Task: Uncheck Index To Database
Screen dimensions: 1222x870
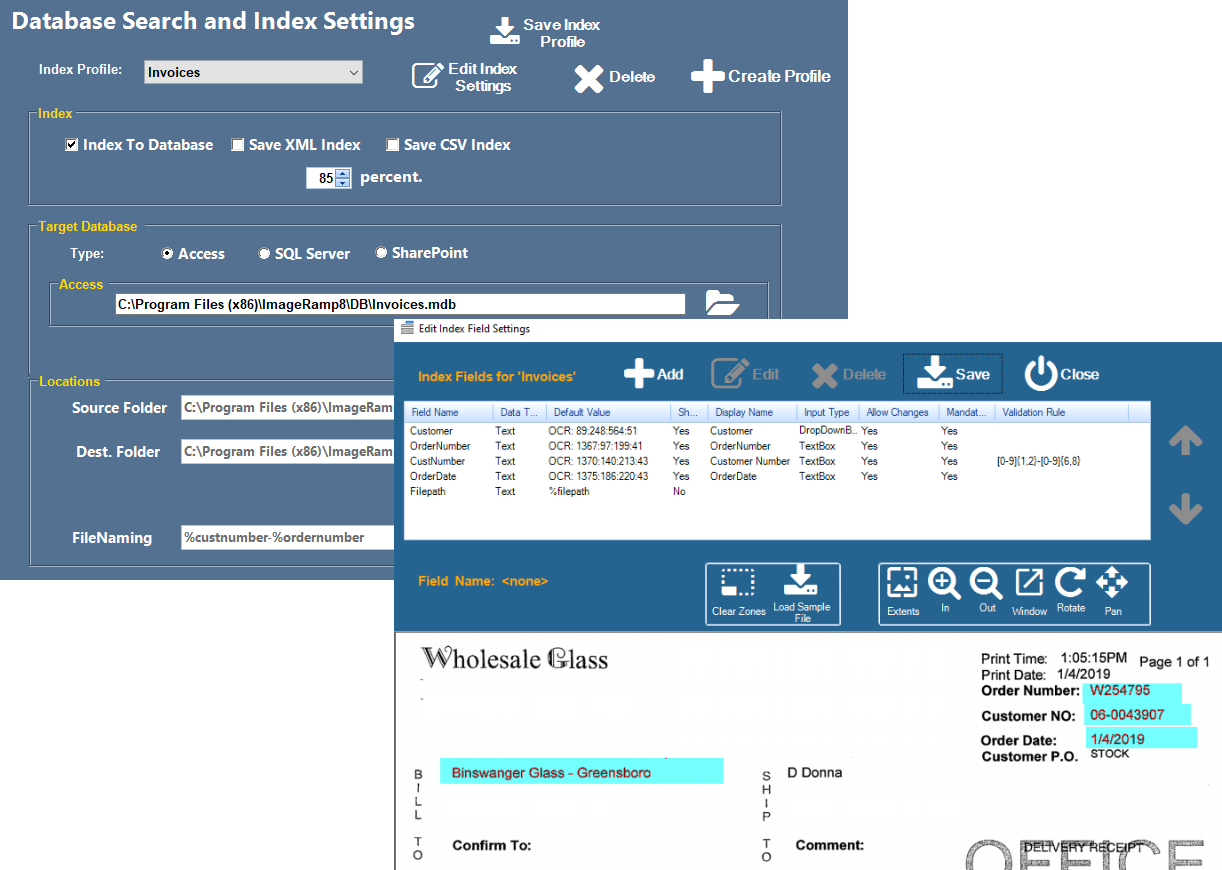Action: point(72,145)
